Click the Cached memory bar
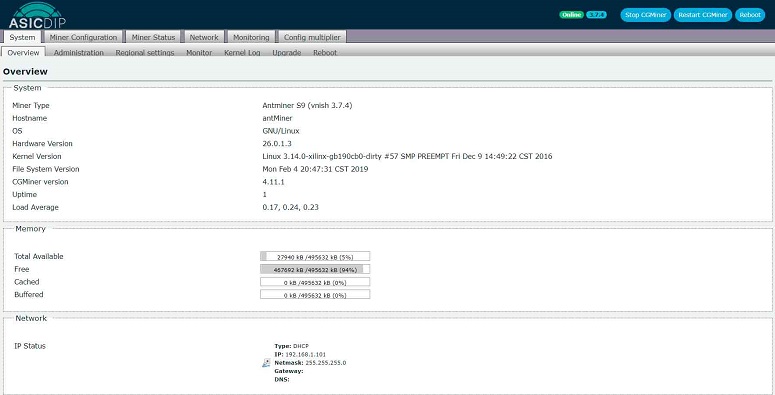The image size is (775, 395). (x=315, y=282)
